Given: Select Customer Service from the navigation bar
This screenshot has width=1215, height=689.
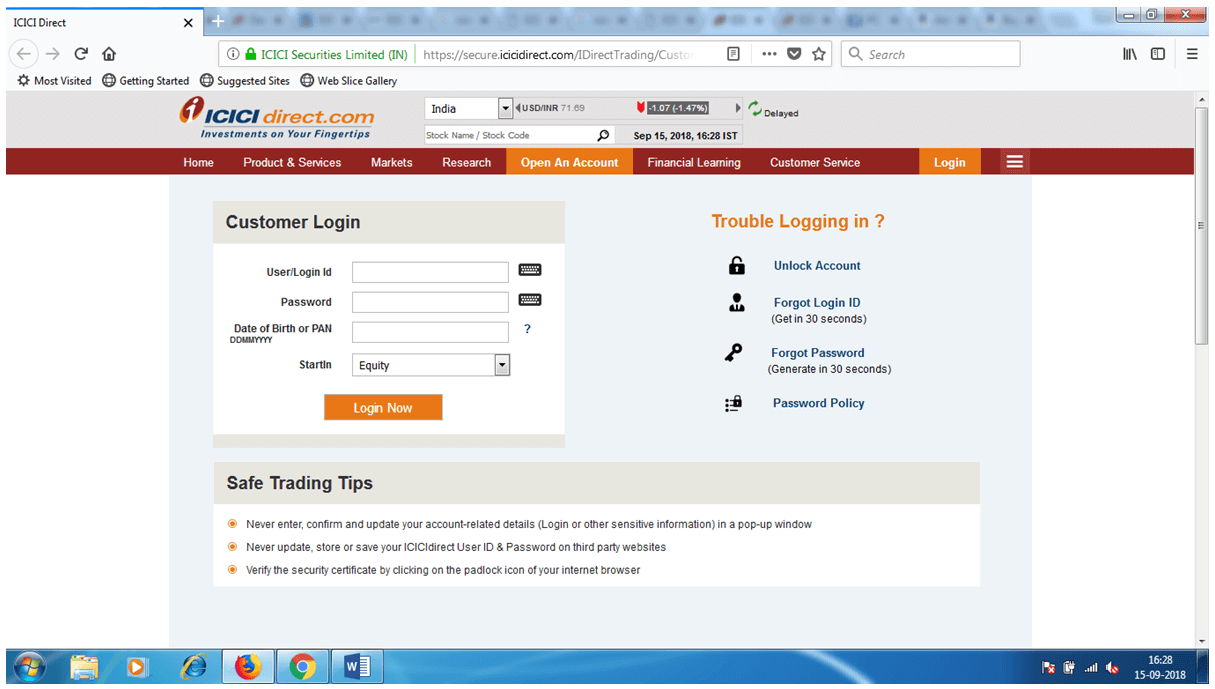Looking at the screenshot, I should [814, 161].
